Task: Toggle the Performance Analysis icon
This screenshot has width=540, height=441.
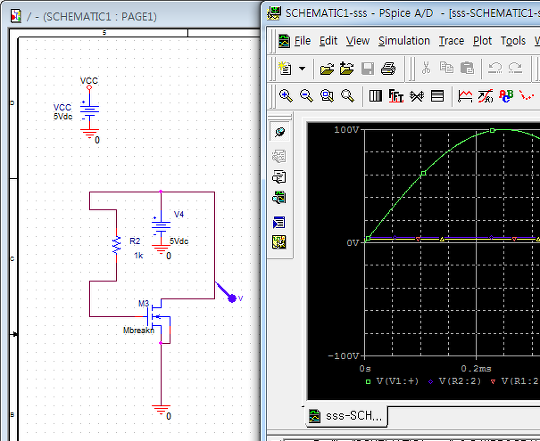Action: 417,96
